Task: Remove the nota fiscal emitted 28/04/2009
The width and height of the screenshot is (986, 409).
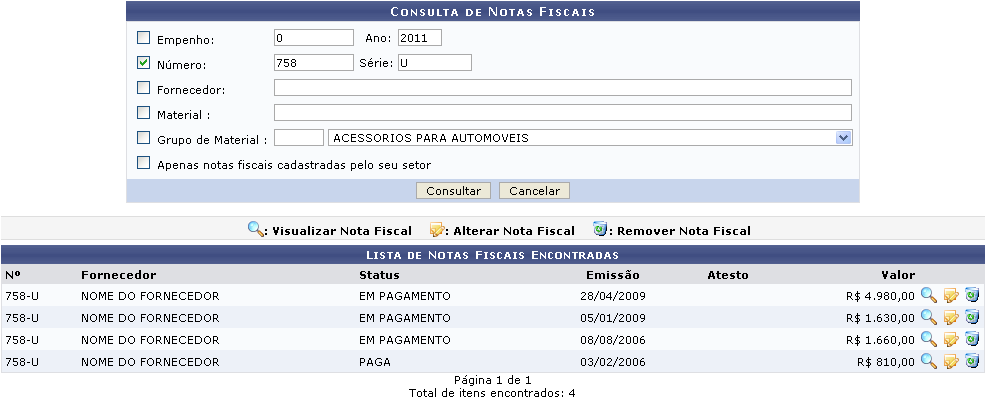Action: pos(972,295)
